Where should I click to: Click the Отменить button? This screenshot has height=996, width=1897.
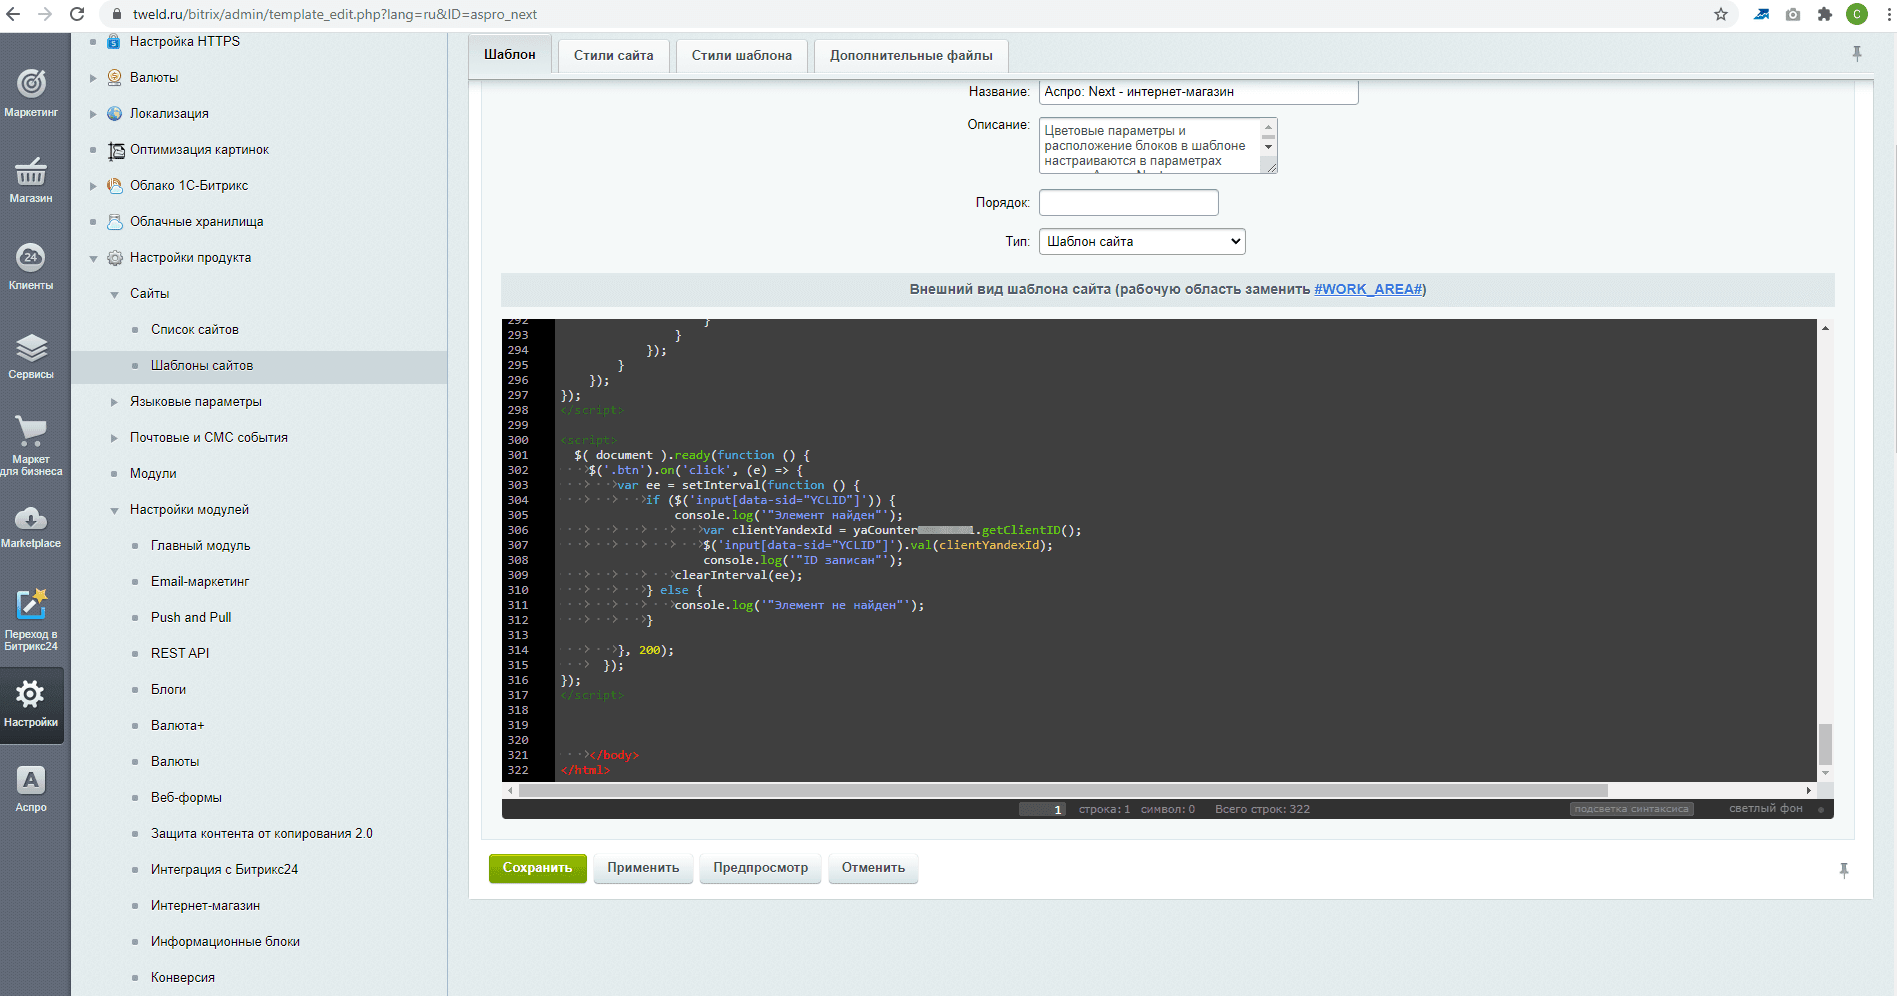coord(873,868)
